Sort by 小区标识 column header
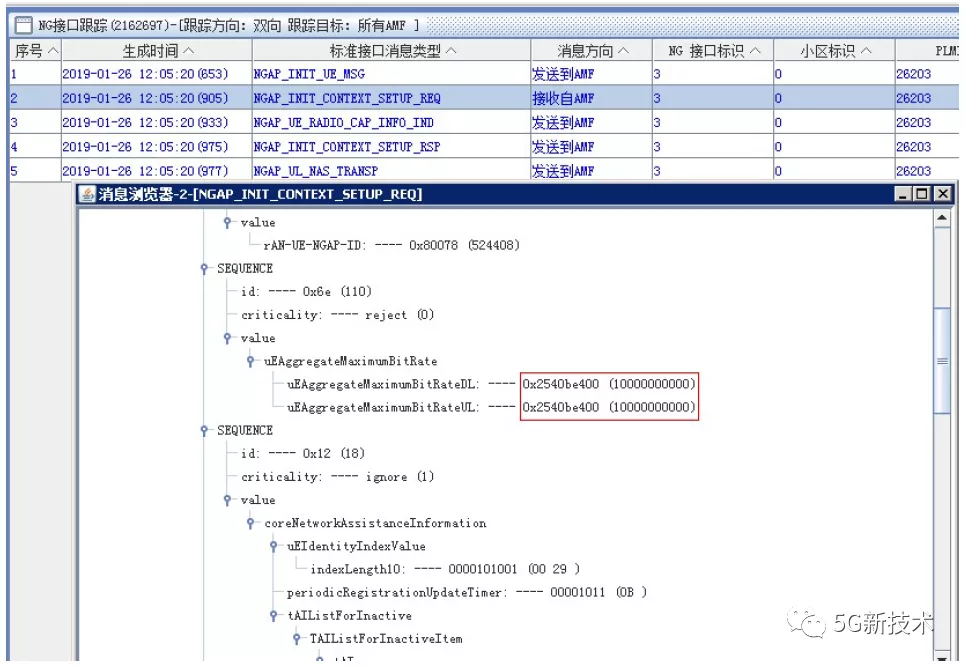Viewport: 966px width, 666px height. (835, 51)
